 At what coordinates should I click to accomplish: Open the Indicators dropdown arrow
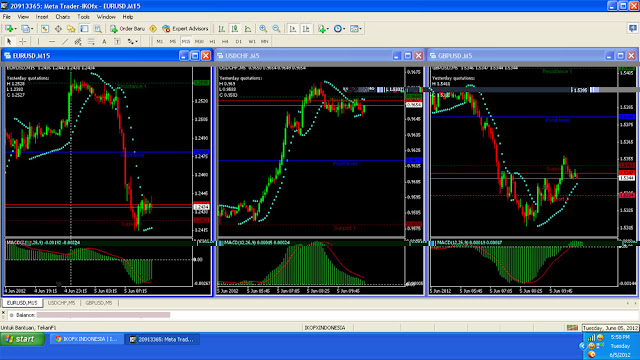tap(327, 29)
